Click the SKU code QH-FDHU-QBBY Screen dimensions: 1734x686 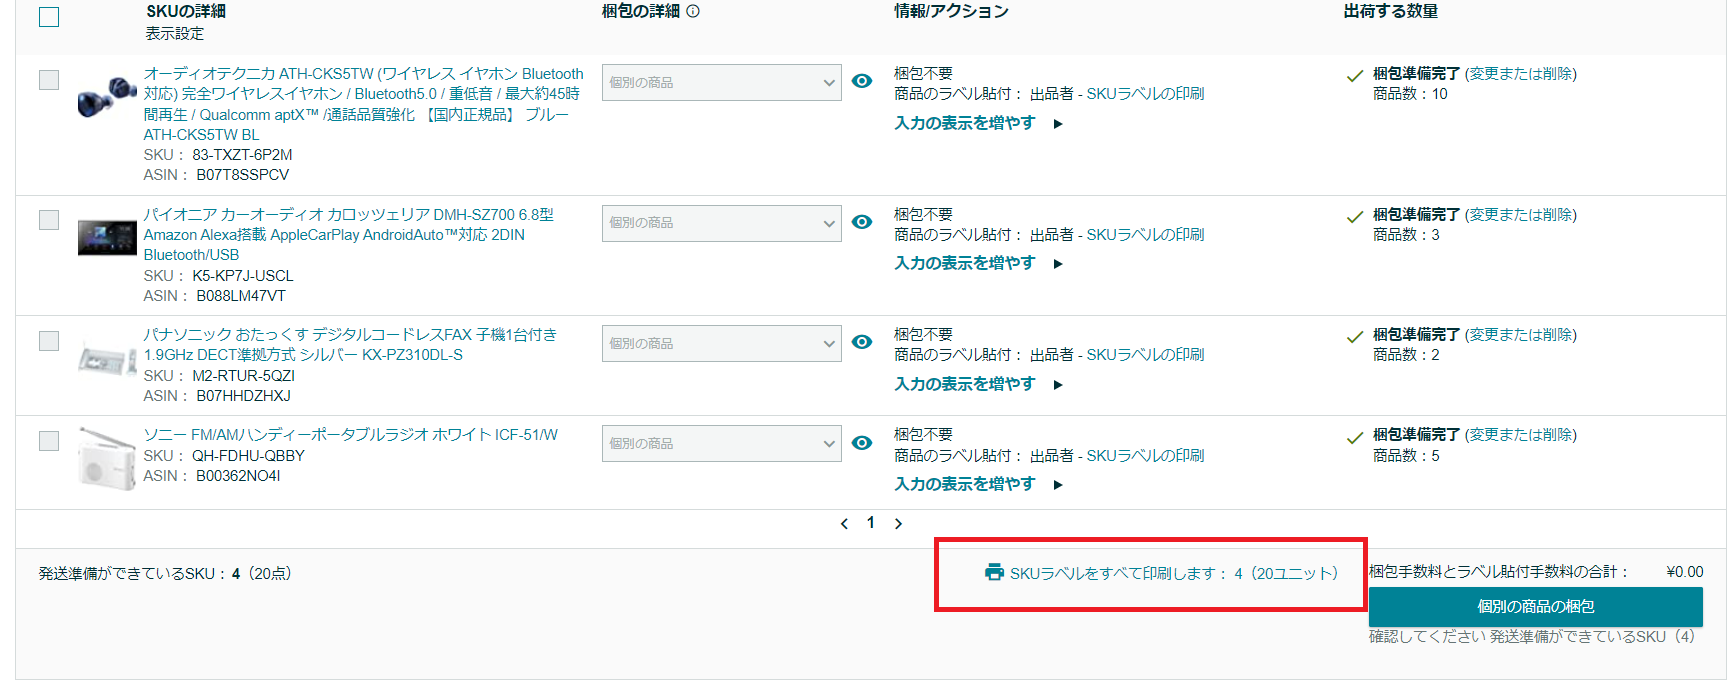point(248,456)
